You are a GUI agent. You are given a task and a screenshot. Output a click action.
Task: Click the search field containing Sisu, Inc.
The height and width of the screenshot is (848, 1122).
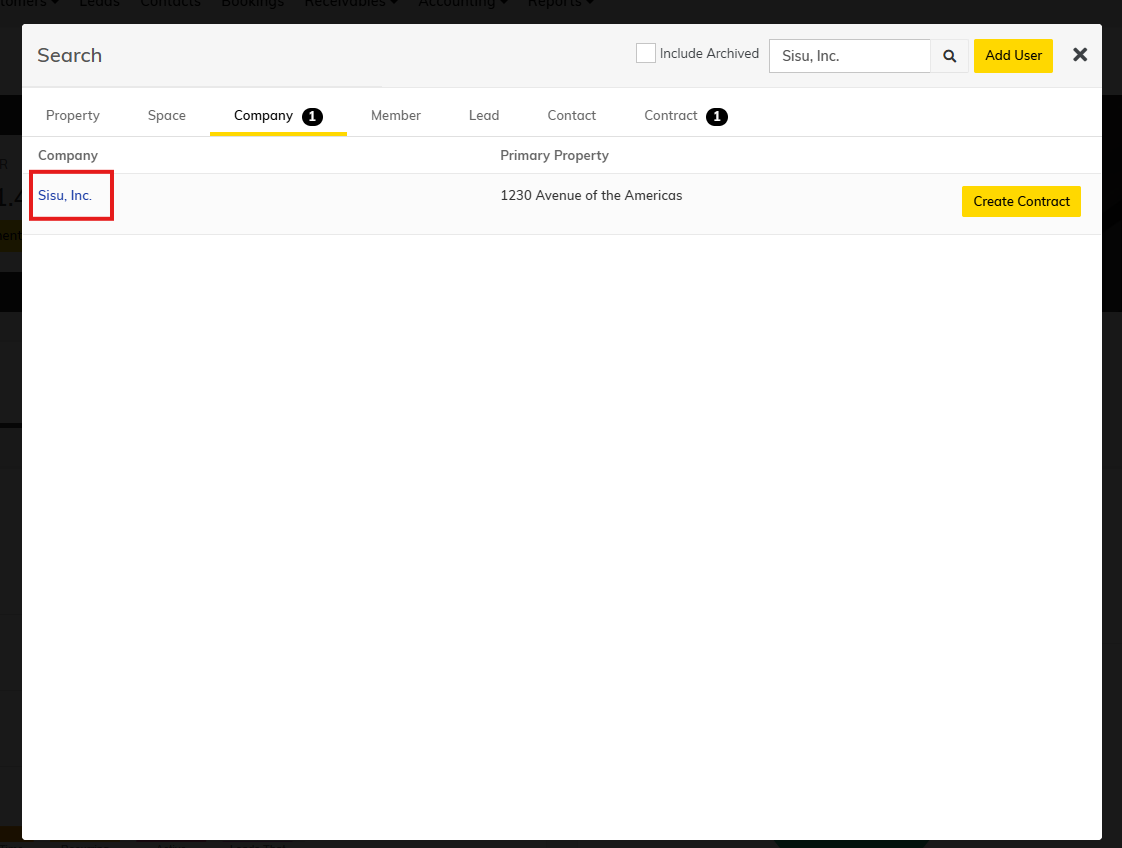[849, 56]
